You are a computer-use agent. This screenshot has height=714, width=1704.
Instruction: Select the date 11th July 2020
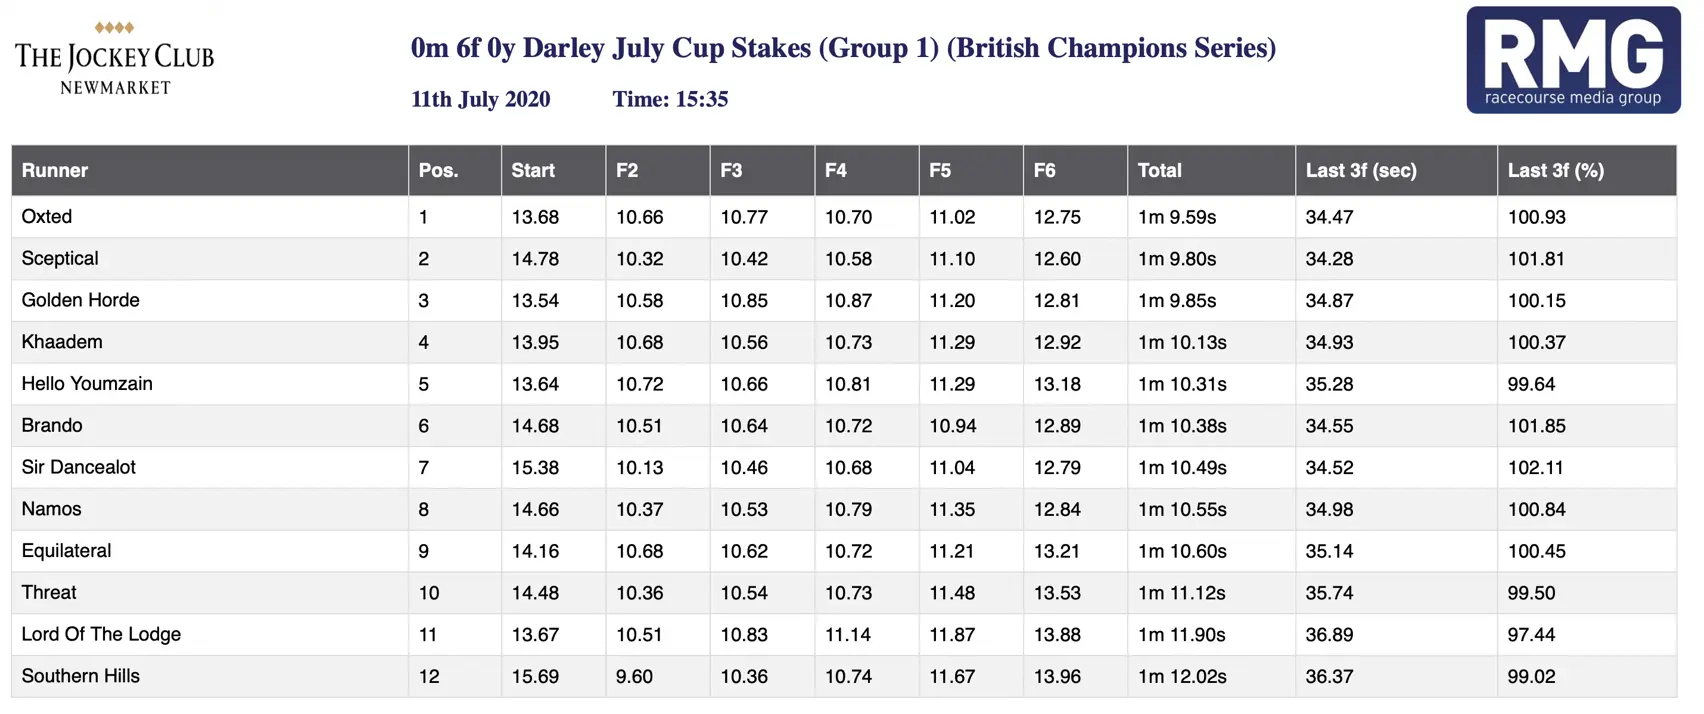coord(480,99)
